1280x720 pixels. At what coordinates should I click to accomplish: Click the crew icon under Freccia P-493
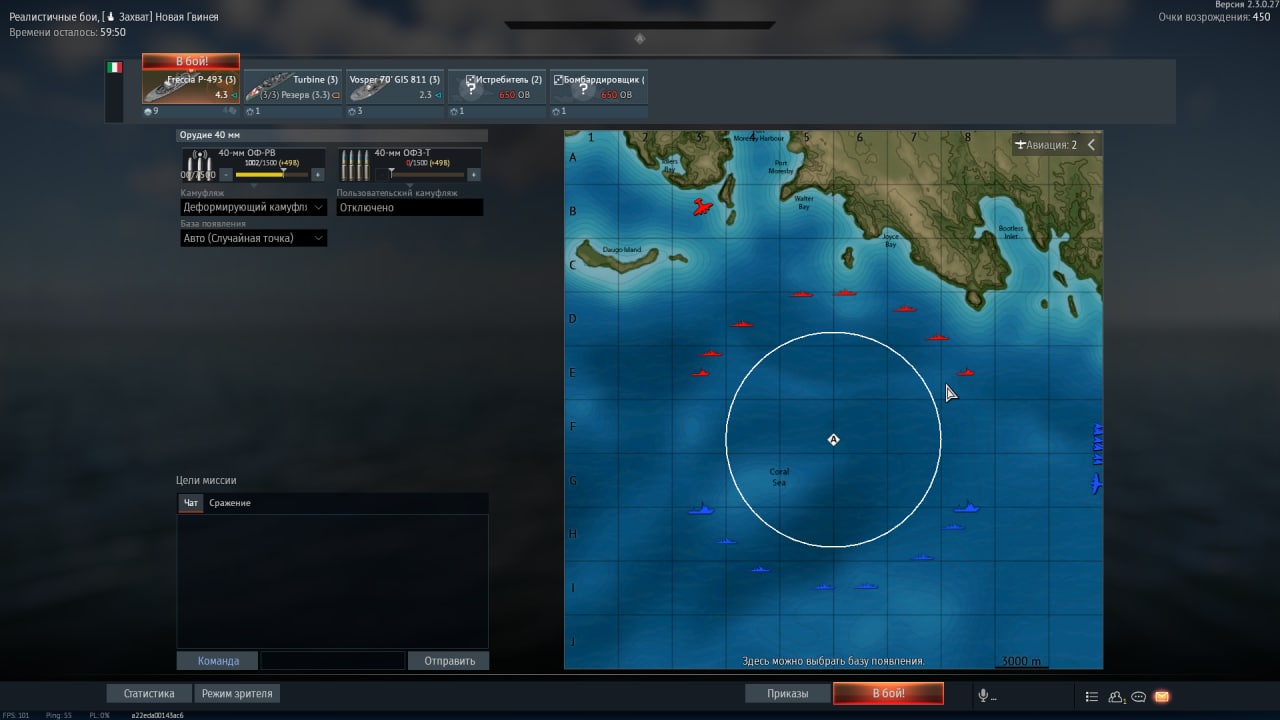148,111
